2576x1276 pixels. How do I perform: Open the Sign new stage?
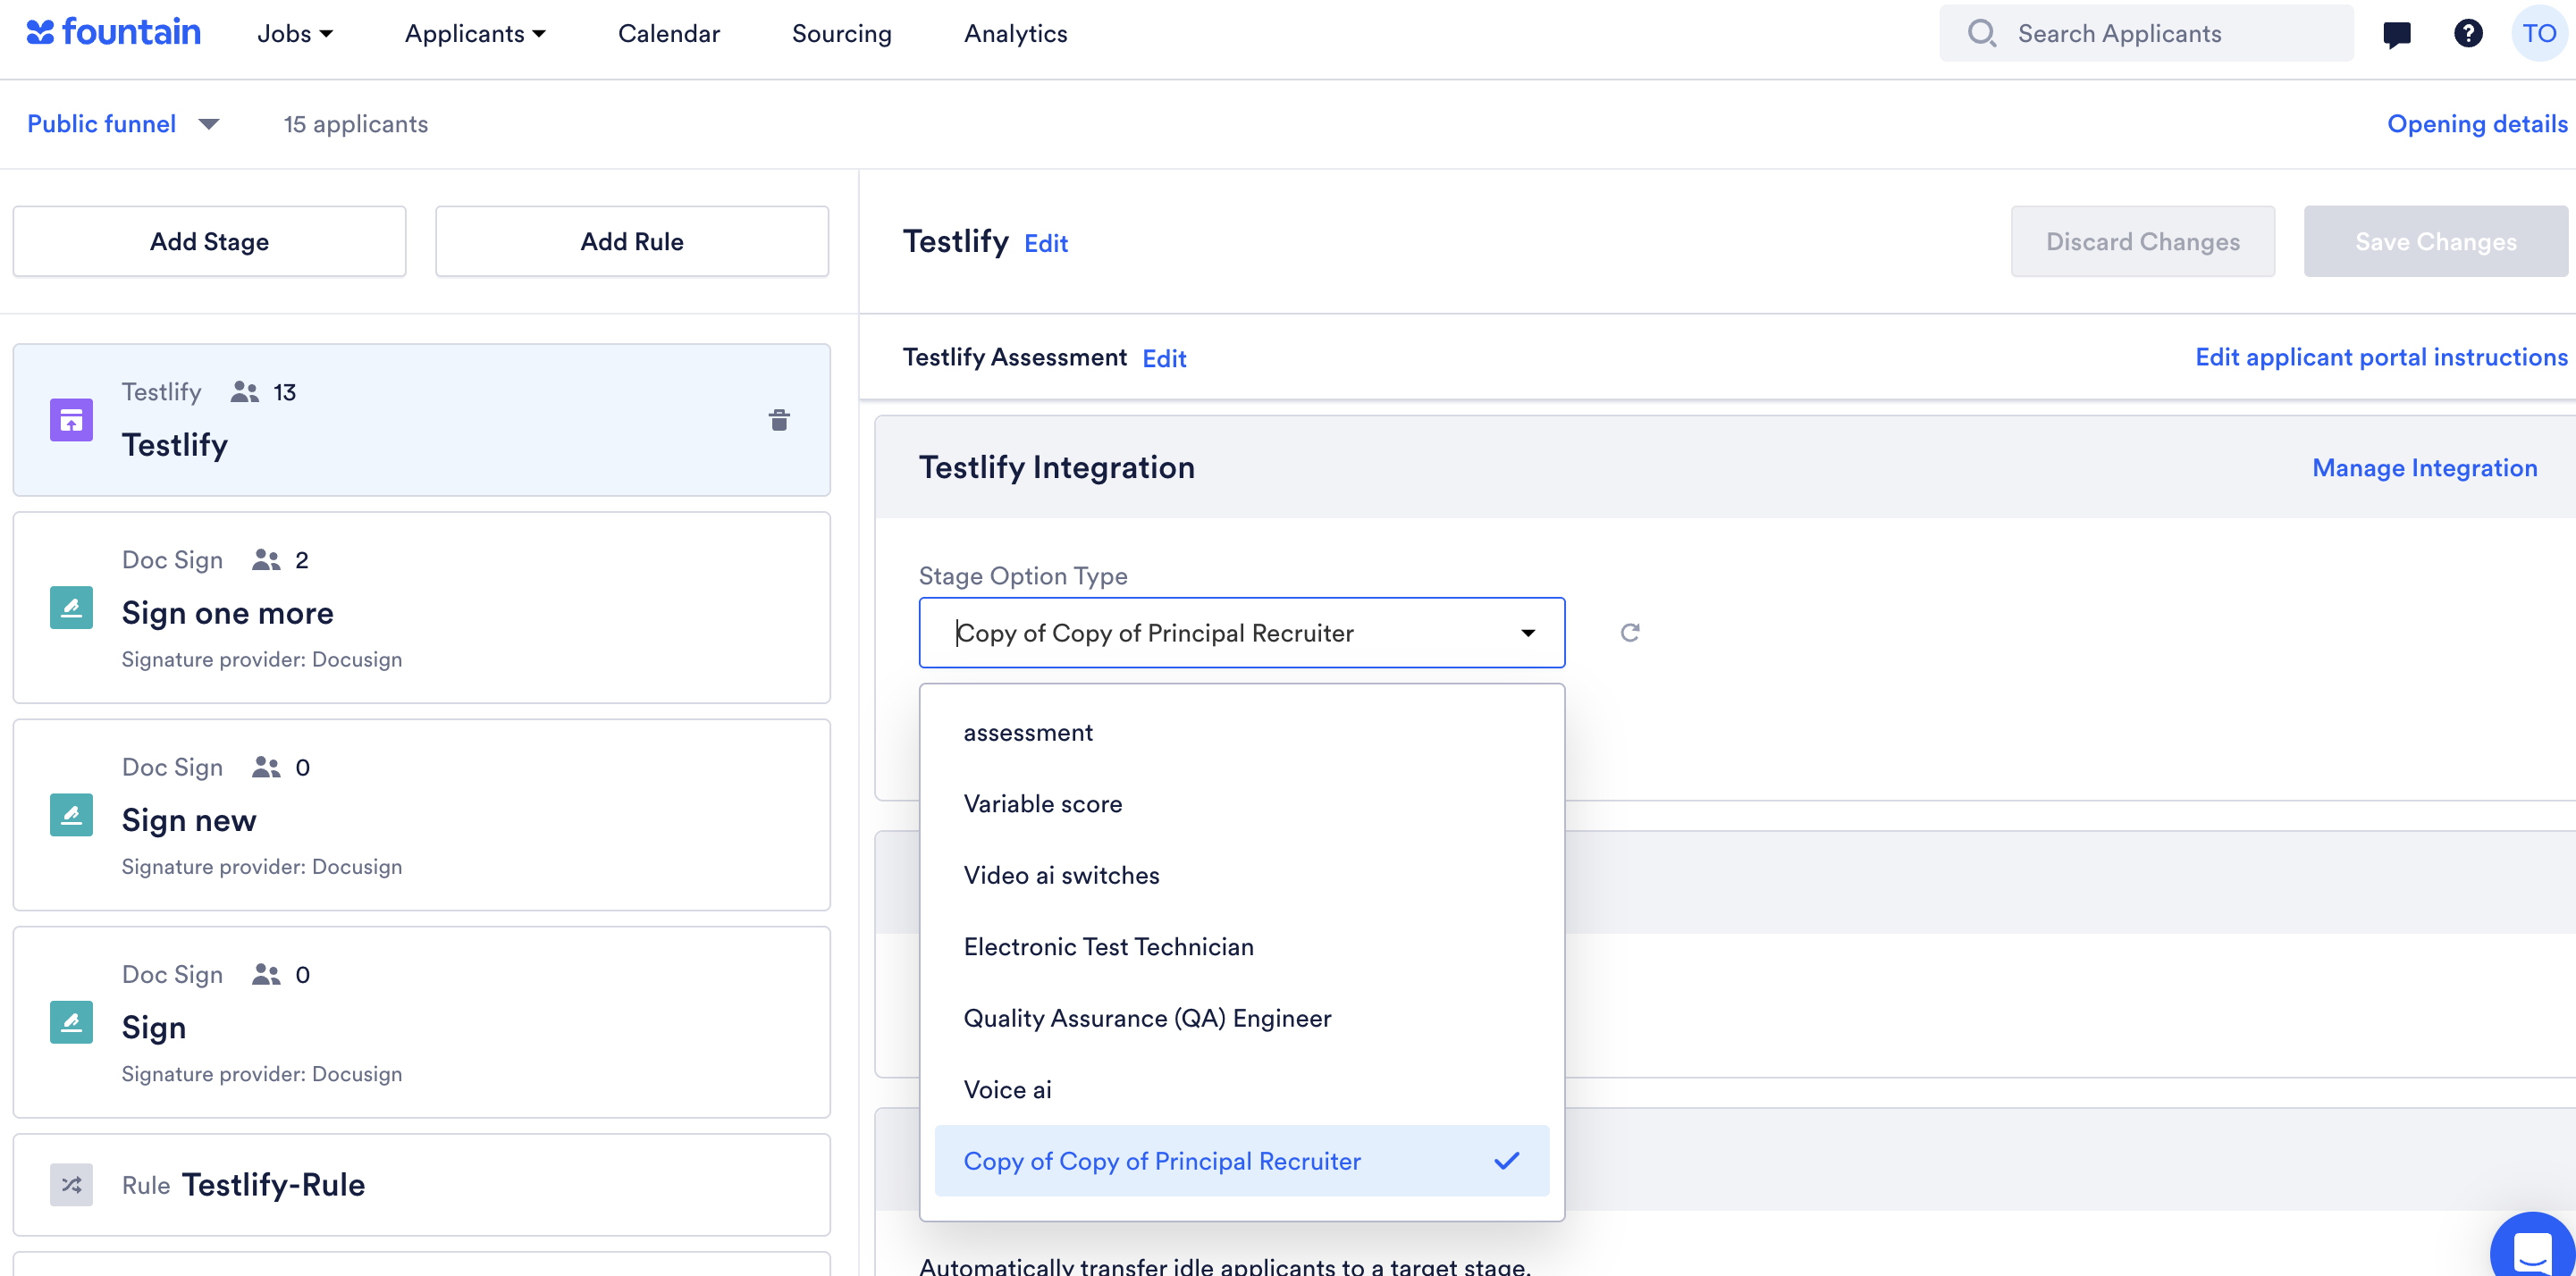[421, 815]
